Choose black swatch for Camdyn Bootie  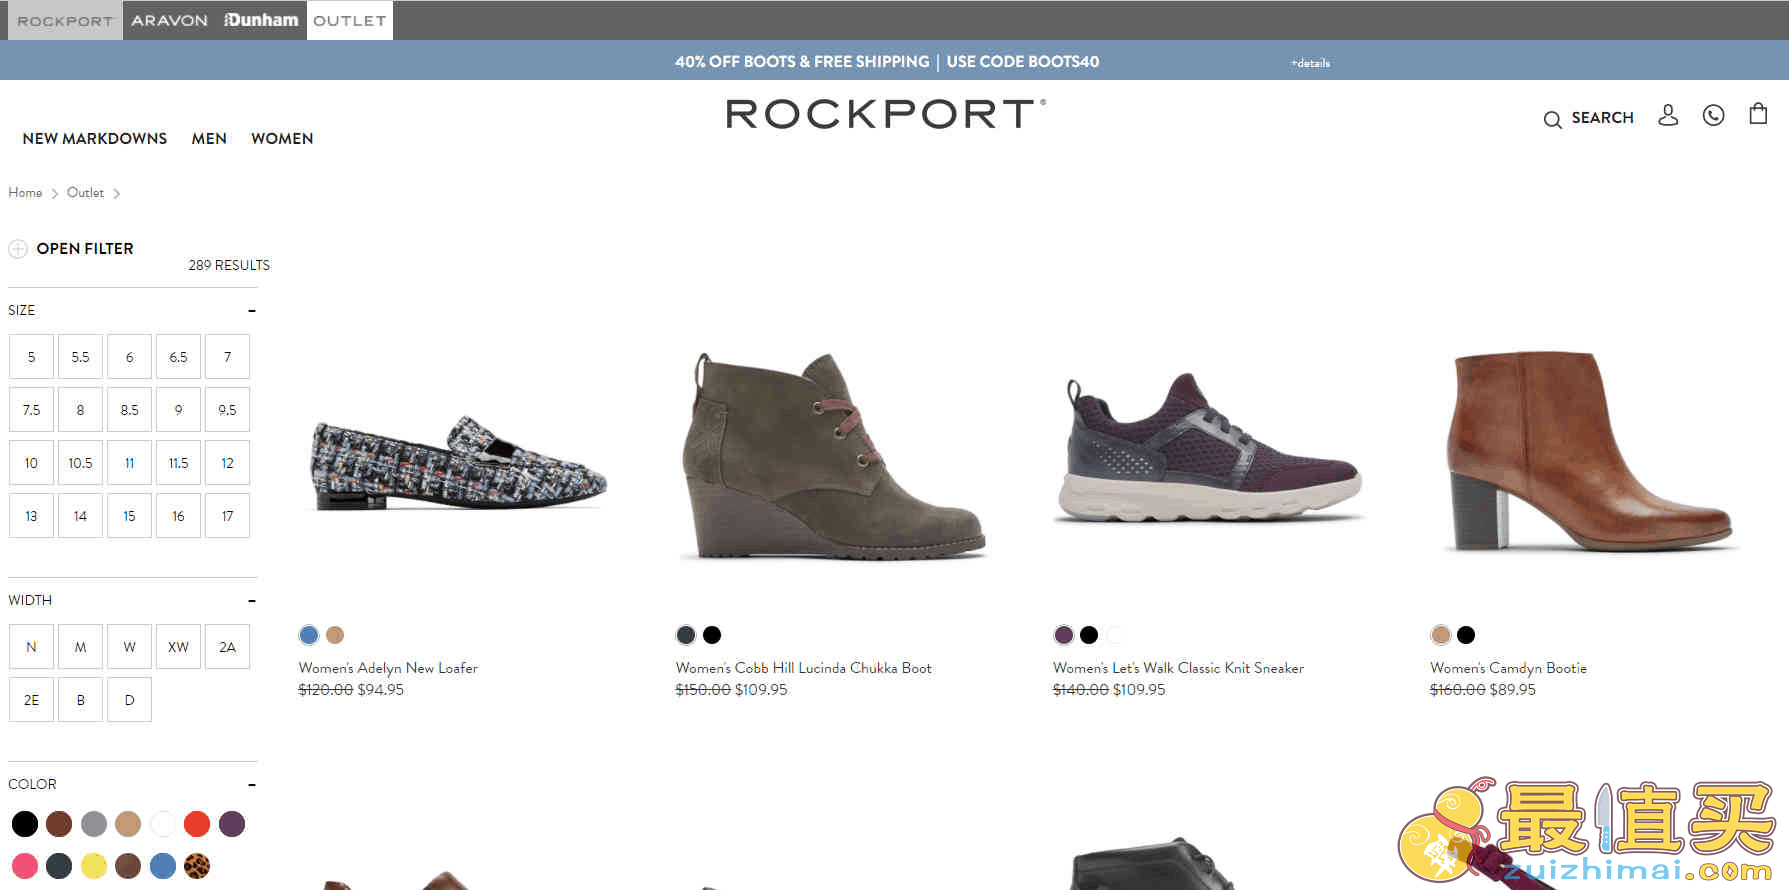pos(1466,635)
